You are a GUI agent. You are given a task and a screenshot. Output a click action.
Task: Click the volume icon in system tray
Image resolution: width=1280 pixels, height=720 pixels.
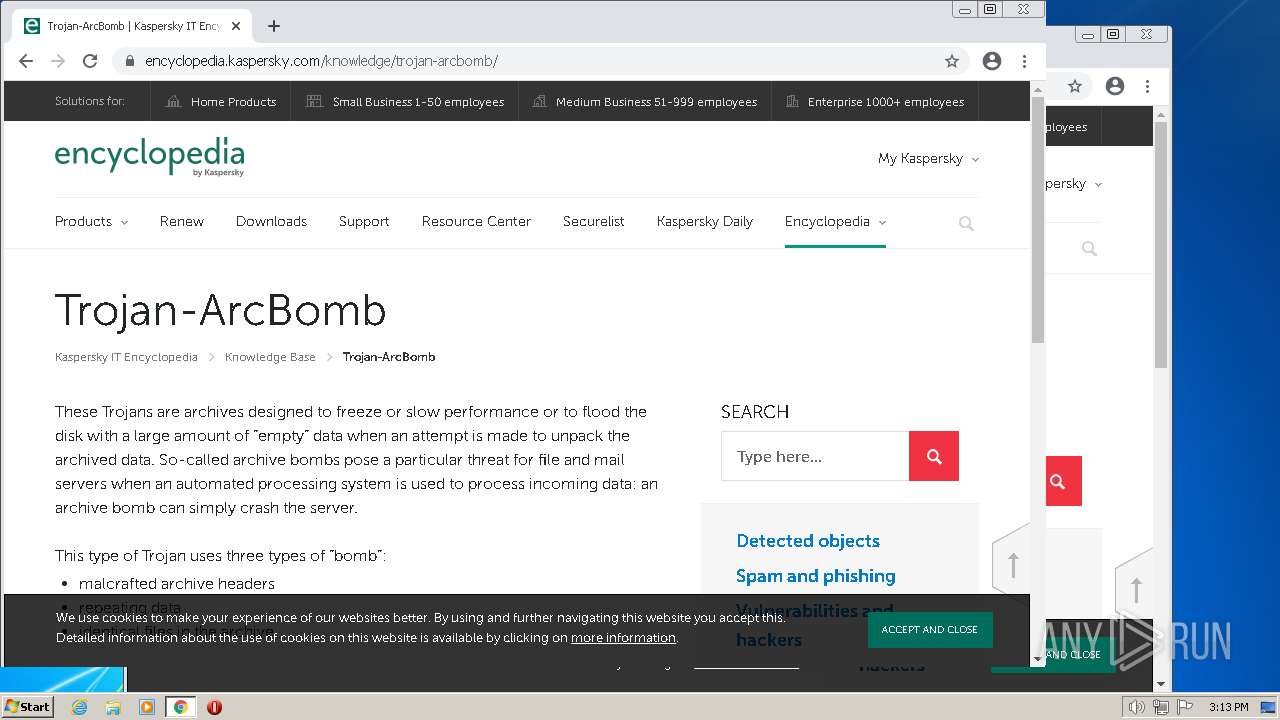tap(1136, 707)
